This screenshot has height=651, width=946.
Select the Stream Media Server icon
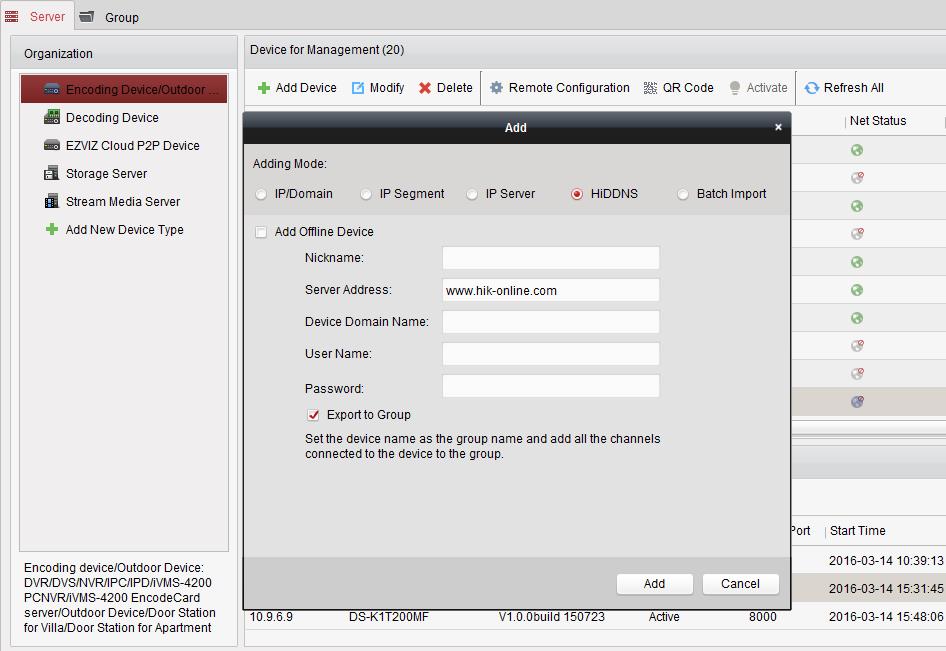tap(52, 202)
